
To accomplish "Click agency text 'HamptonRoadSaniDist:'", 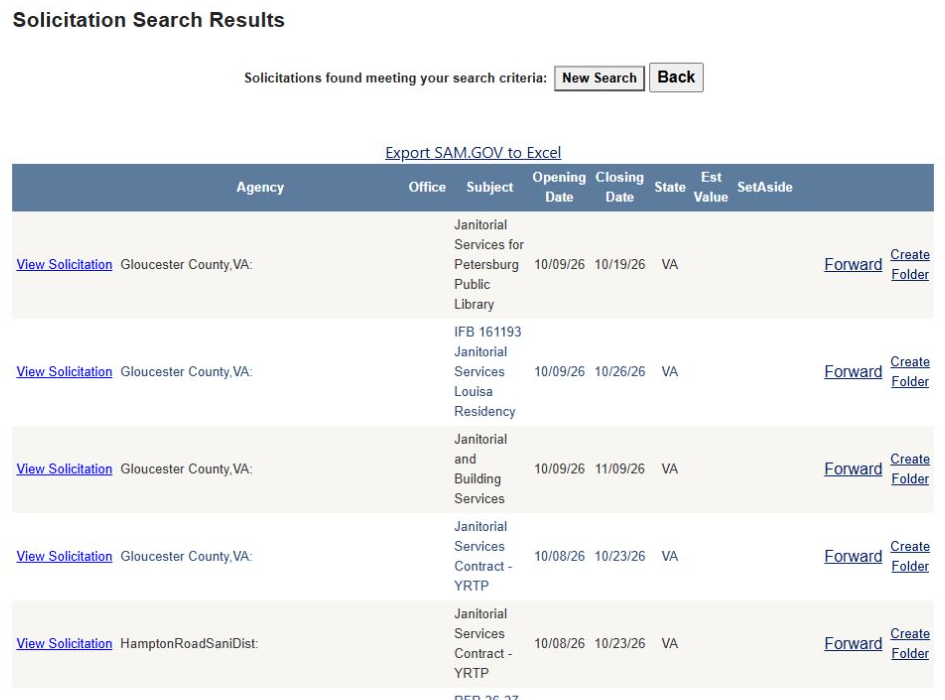I will point(189,644).
